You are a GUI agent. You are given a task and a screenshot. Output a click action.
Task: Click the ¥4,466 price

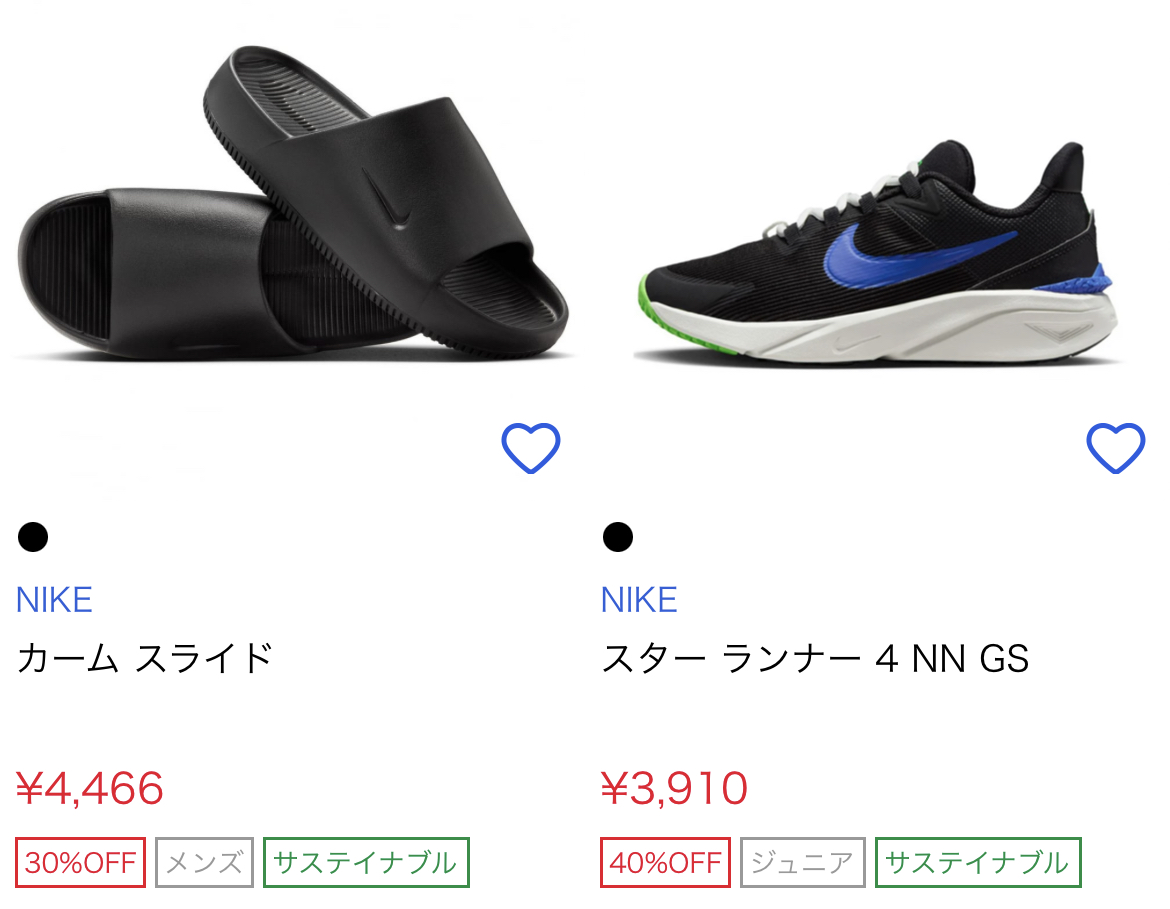coord(90,788)
